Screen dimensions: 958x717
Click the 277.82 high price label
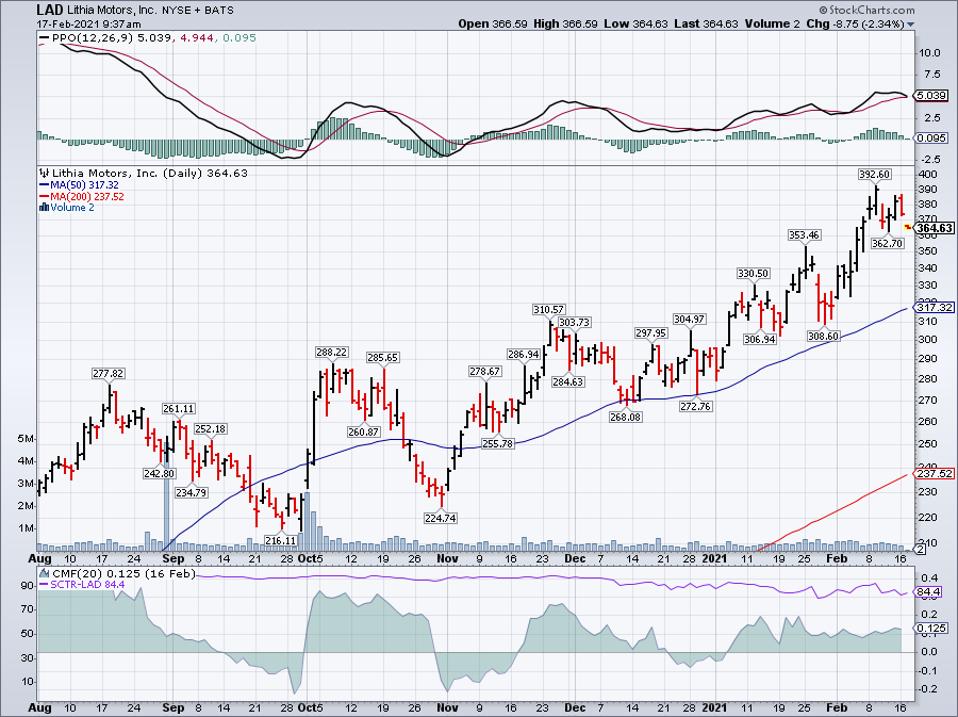click(x=108, y=374)
